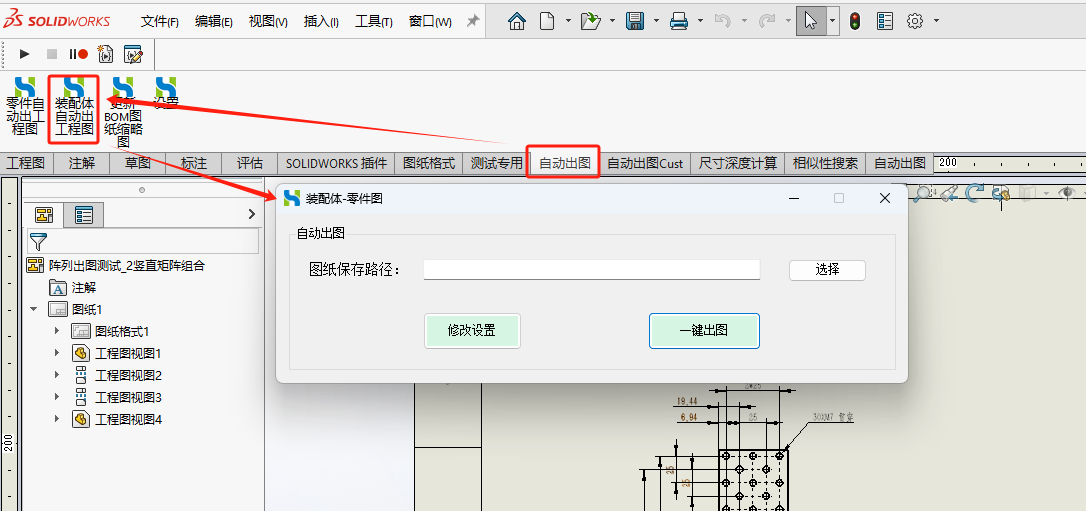Click the 修改设置 button

point(472,331)
